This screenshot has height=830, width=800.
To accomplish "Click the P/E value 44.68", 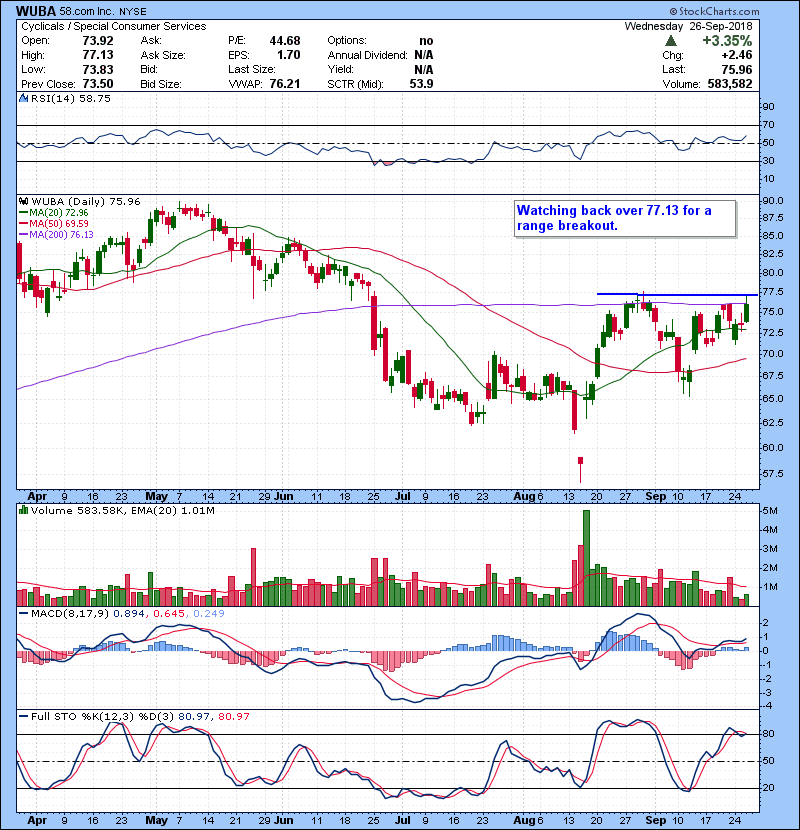I will pyautogui.click(x=285, y=41).
